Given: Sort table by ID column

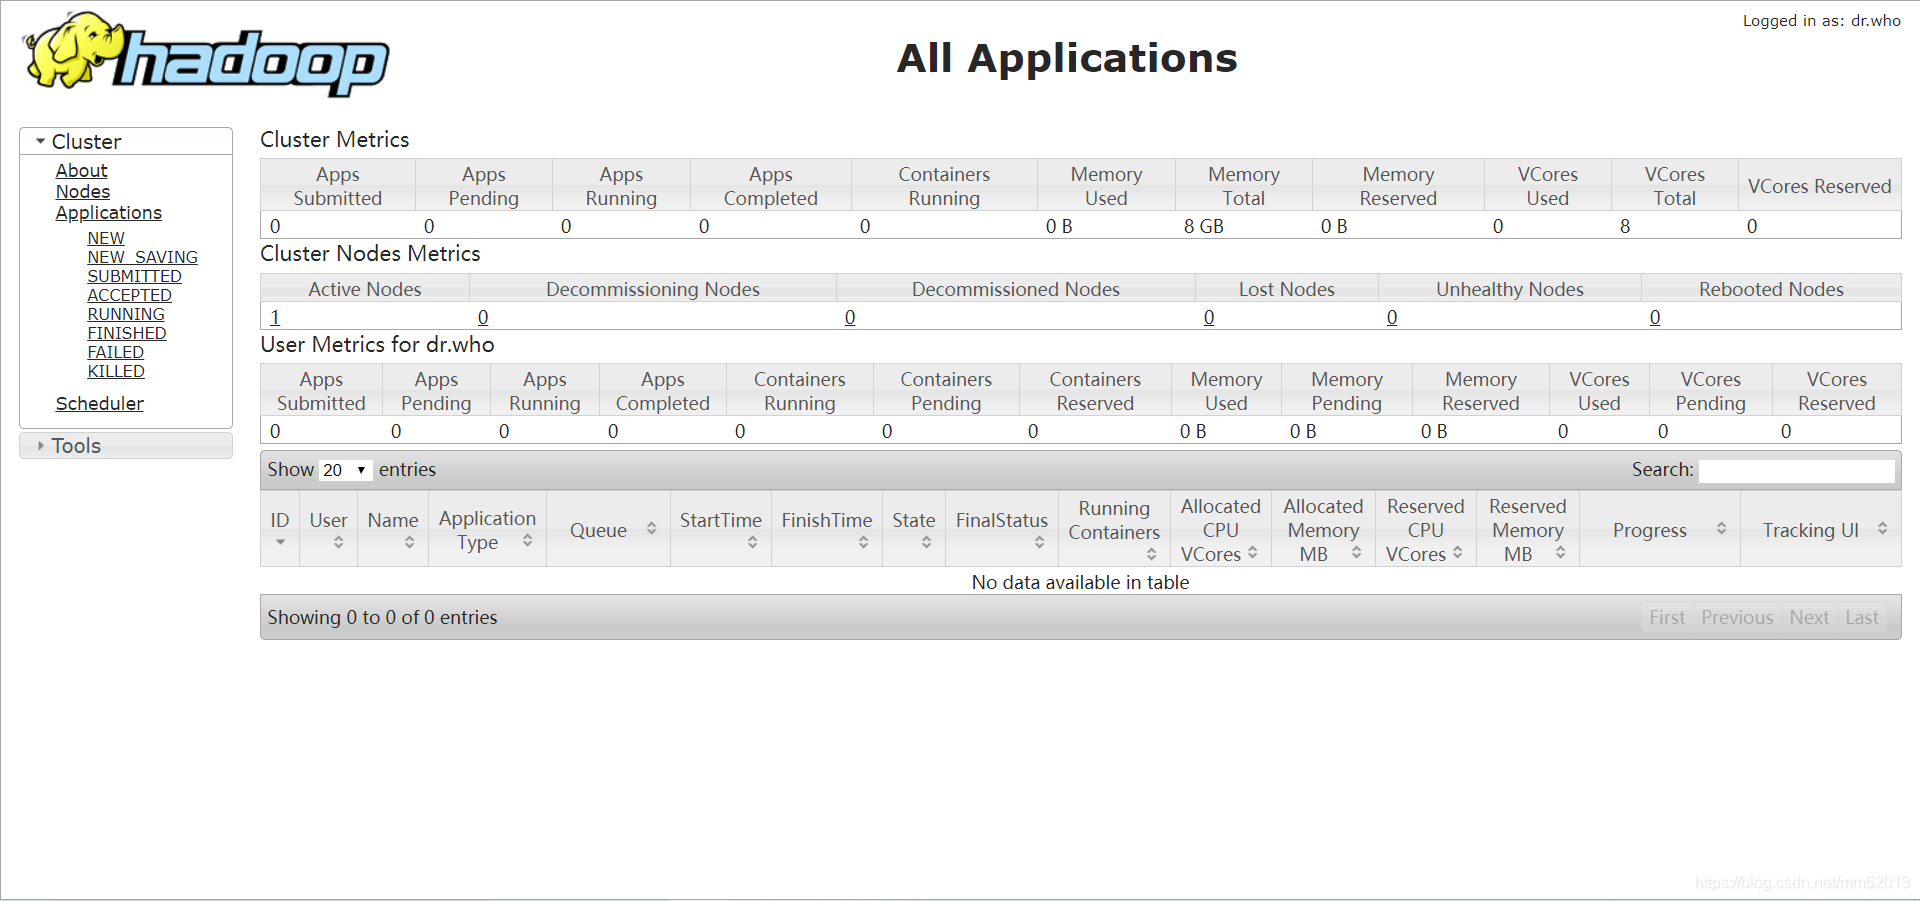Looking at the screenshot, I should coord(280,529).
